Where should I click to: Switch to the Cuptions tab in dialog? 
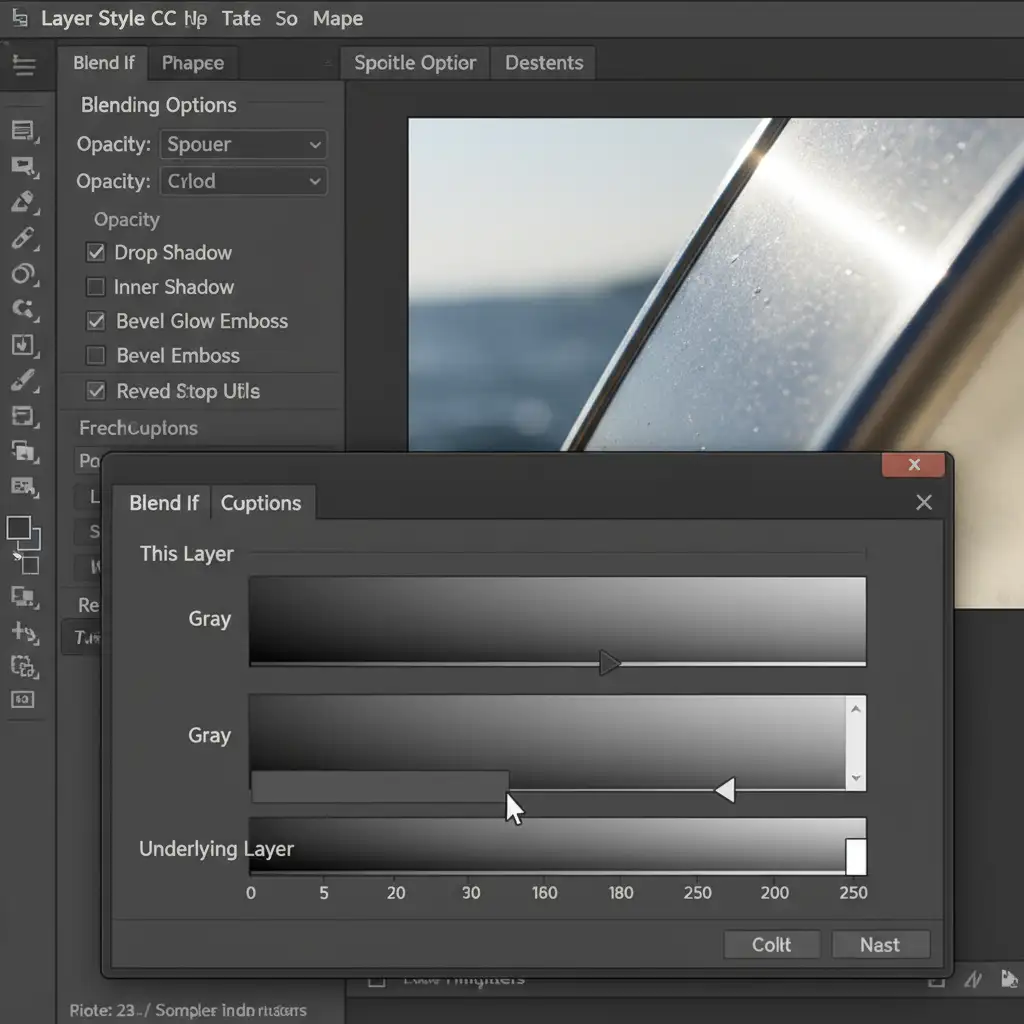click(261, 503)
